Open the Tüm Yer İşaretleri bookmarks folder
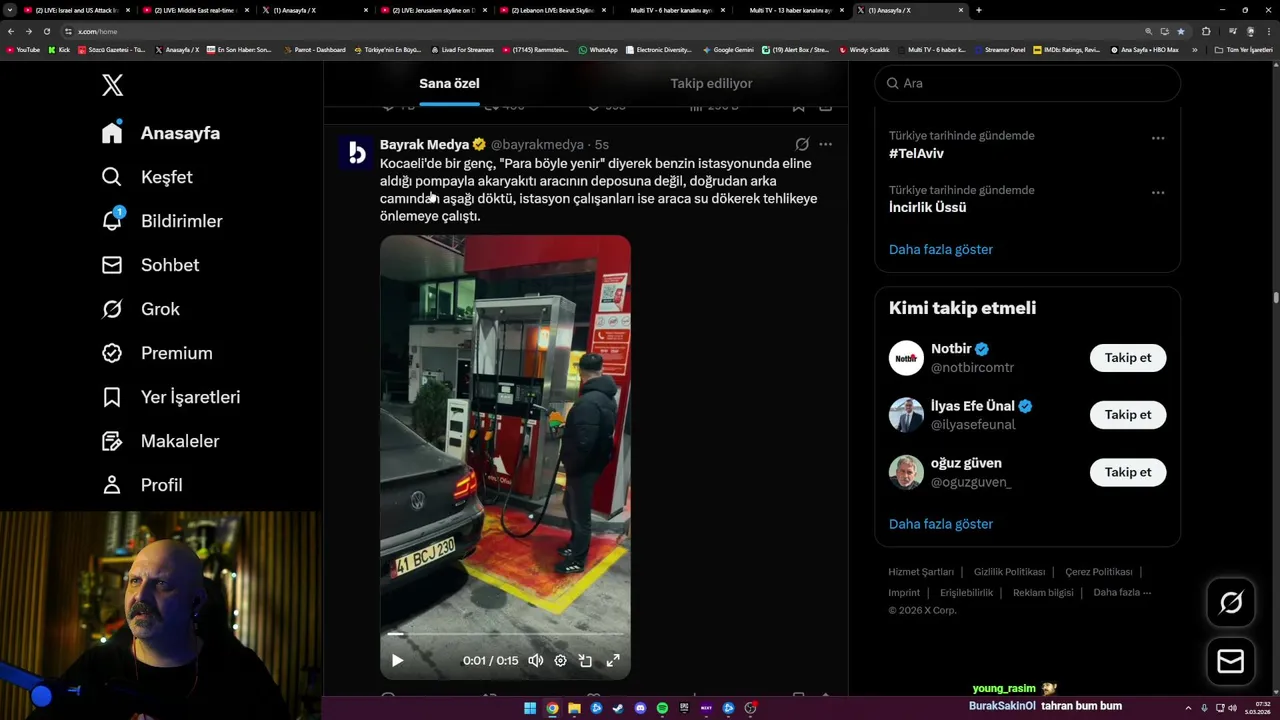Viewport: 1280px width, 720px height. tap(1243, 49)
